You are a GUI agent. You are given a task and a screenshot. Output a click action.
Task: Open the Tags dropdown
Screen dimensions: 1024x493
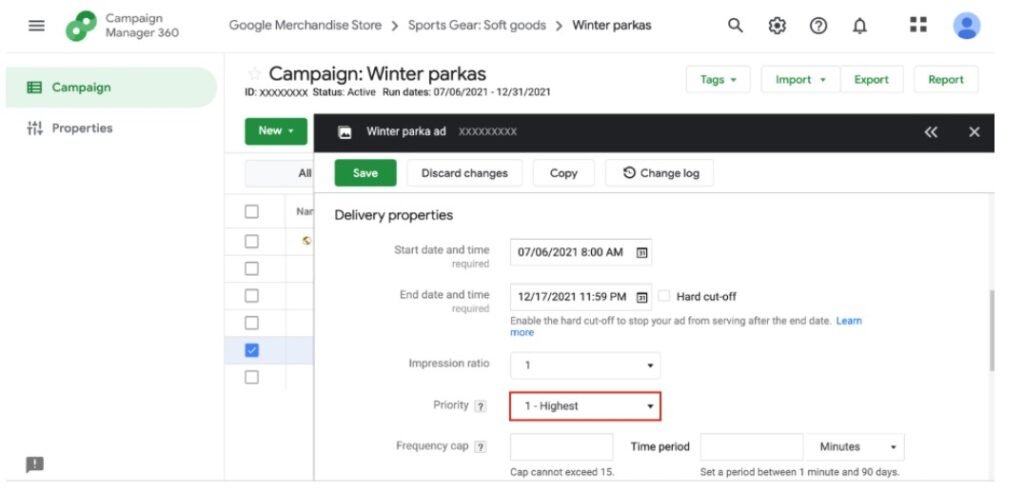point(718,80)
